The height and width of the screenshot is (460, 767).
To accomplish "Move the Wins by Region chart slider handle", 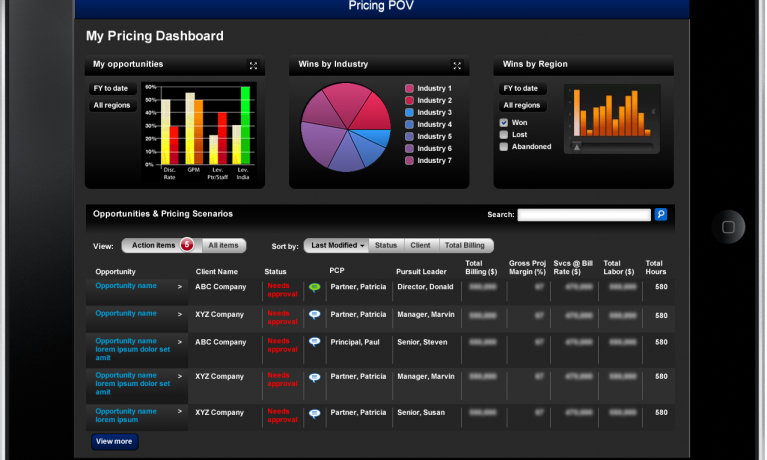I will (577, 146).
